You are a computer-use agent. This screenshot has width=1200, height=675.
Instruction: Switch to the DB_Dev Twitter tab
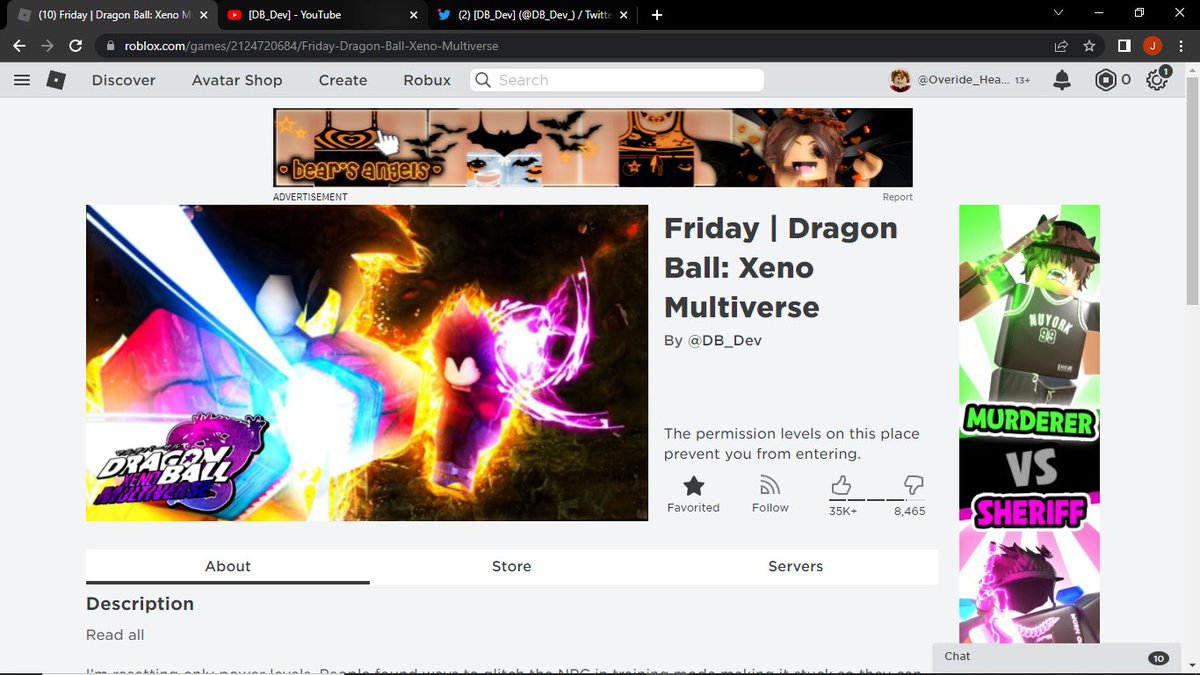532,15
